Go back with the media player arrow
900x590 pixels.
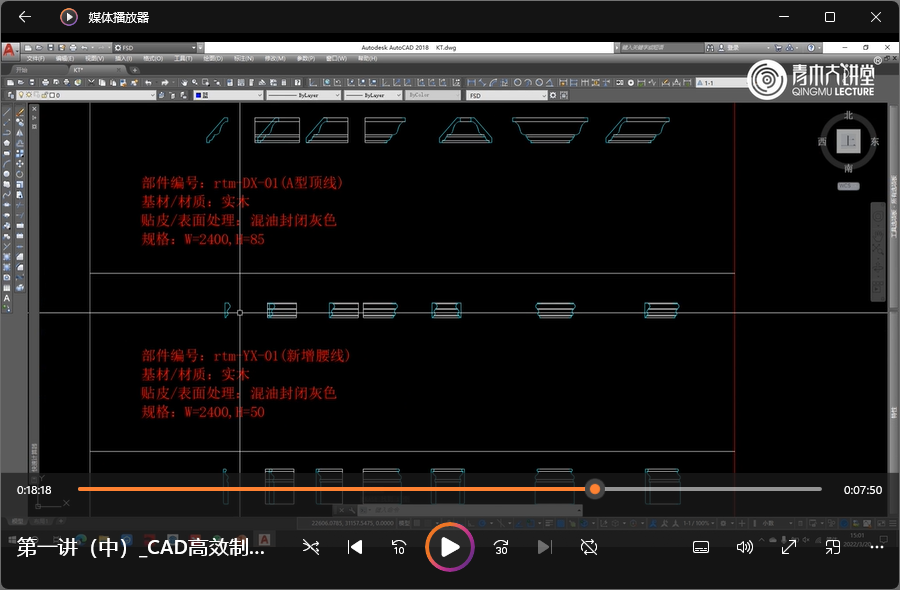click(x=25, y=17)
